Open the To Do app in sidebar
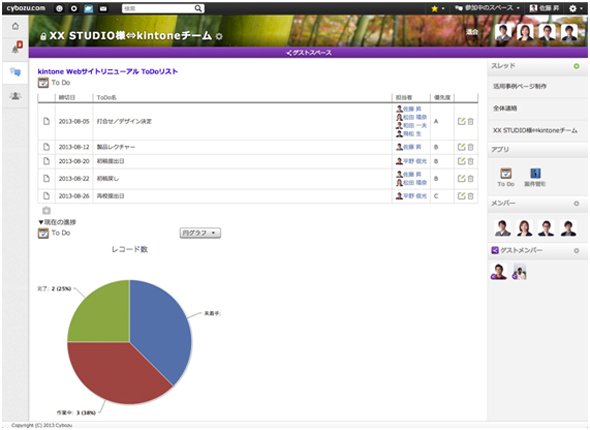The height and width of the screenshot is (430, 590). (x=506, y=177)
